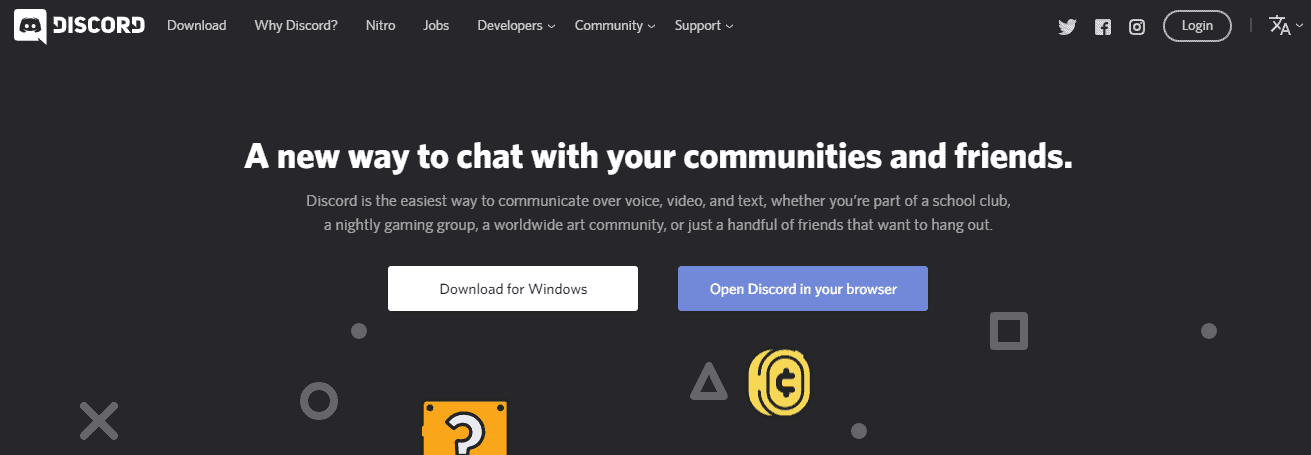Go to the Download page

coord(196,26)
